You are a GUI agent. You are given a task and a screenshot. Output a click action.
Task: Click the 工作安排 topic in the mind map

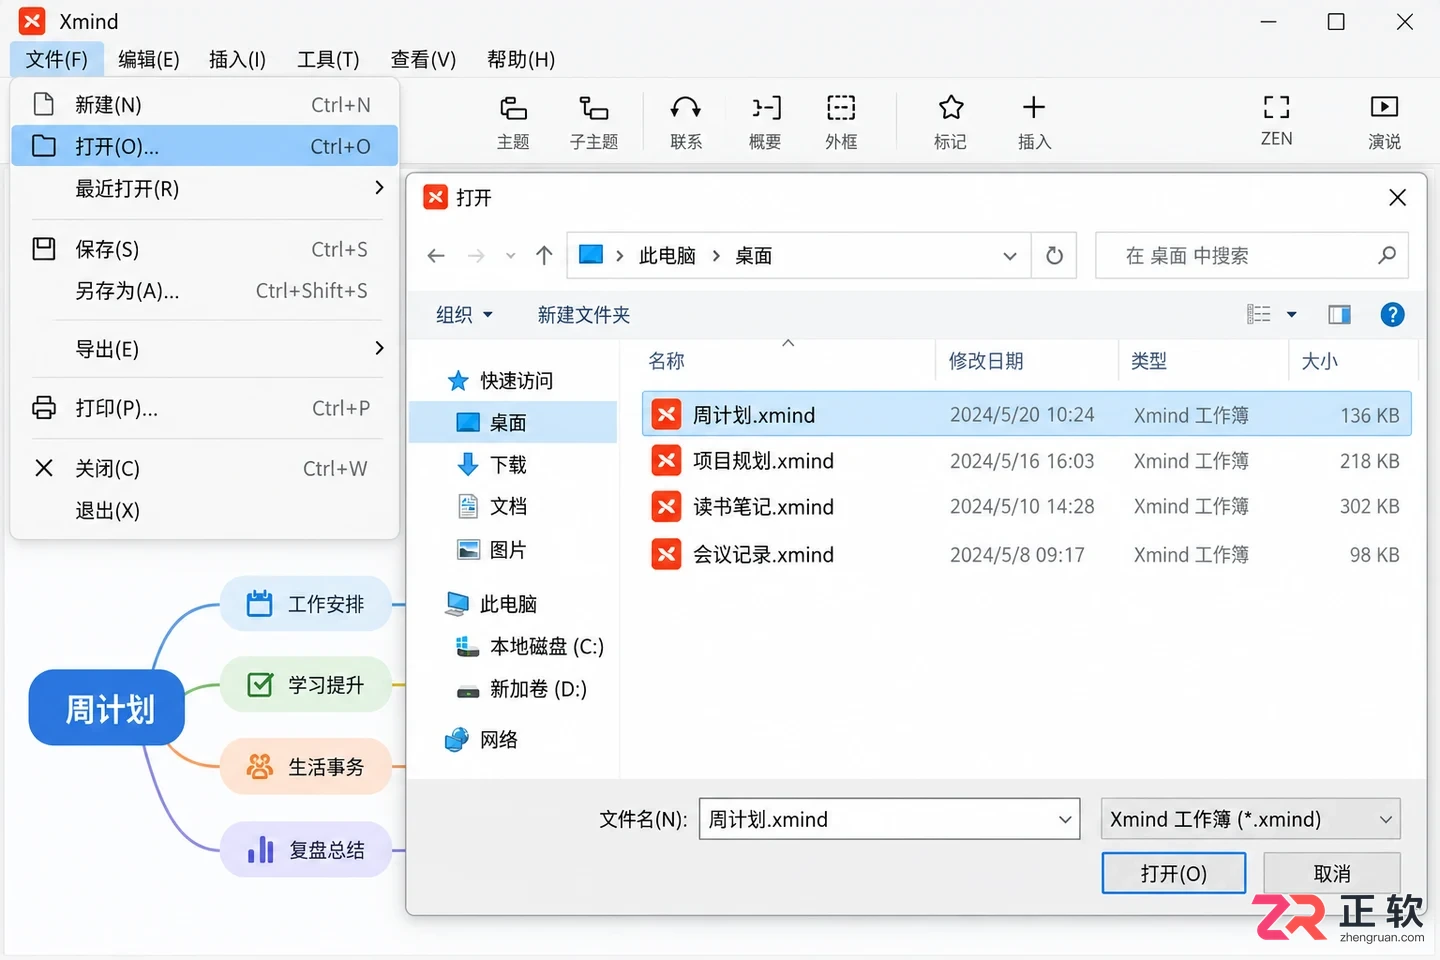pos(306,604)
